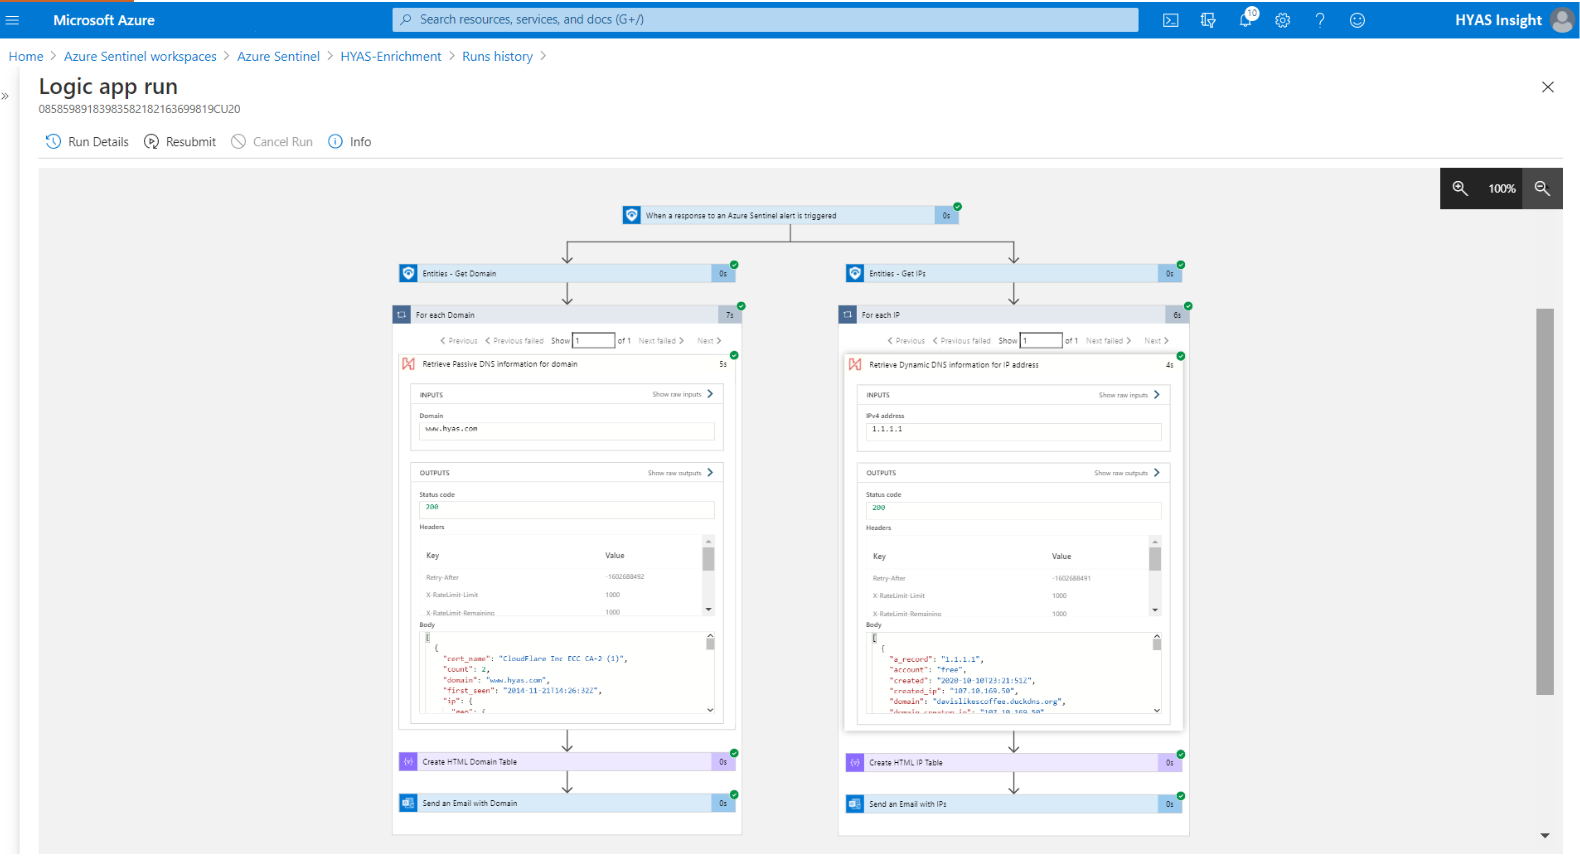Open the notifications bell

(x=1246, y=19)
